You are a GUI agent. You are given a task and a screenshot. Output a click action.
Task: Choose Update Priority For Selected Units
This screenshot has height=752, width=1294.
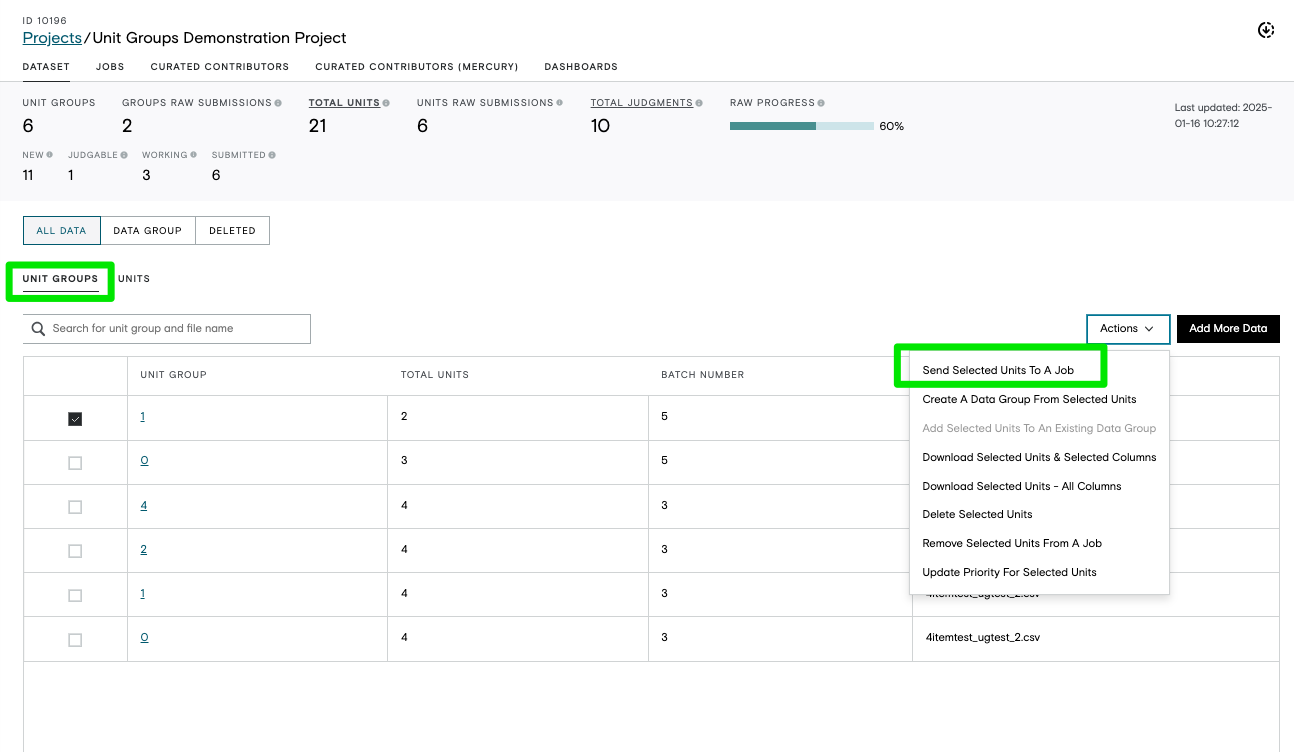[x=1009, y=572]
